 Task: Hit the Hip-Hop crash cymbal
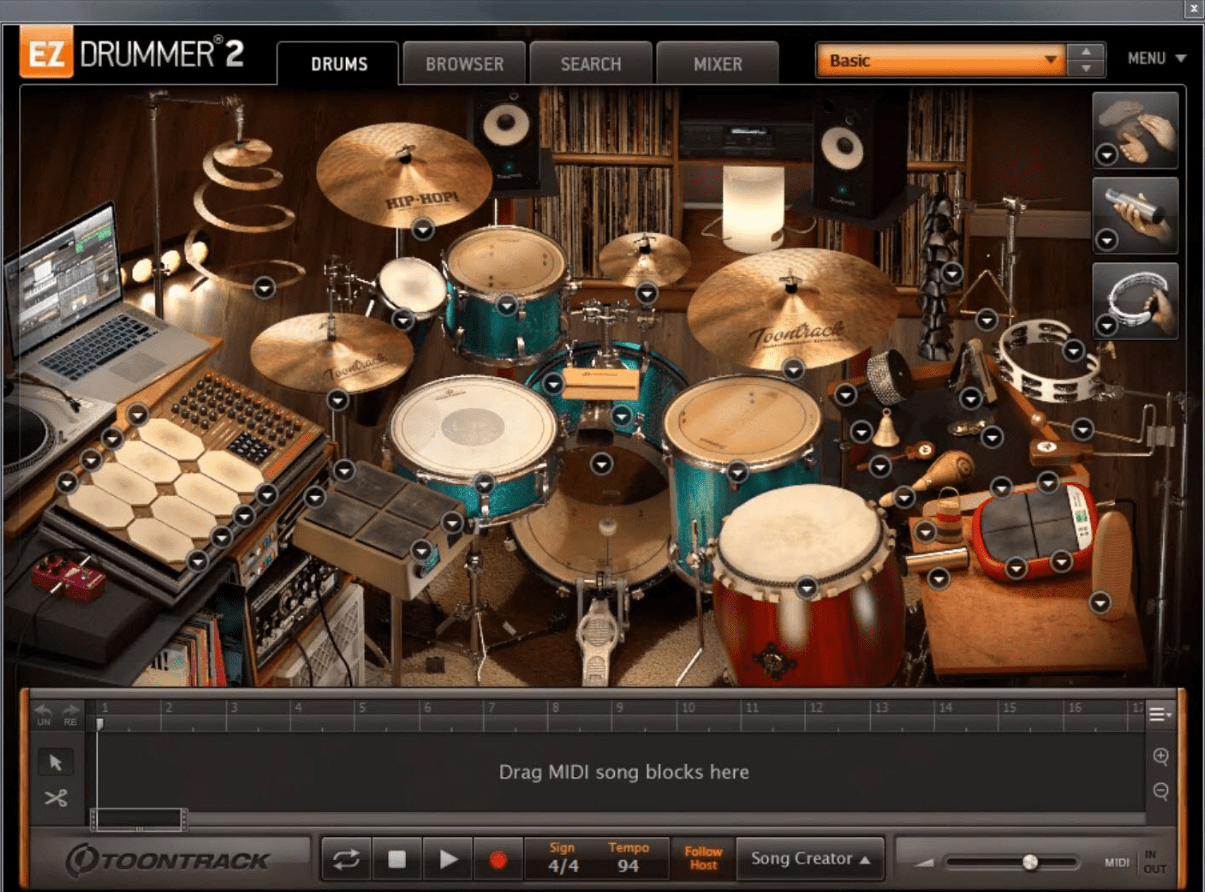tap(404, 176)
